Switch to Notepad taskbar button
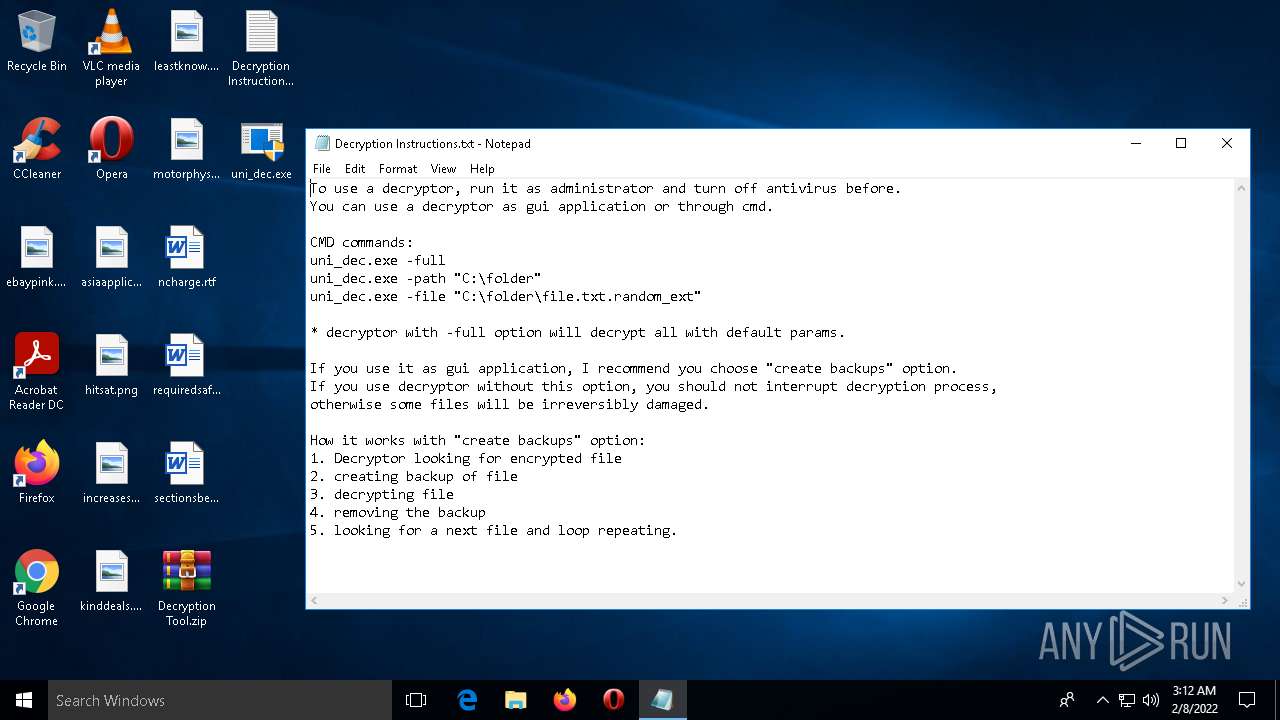 tap(662, 700)
